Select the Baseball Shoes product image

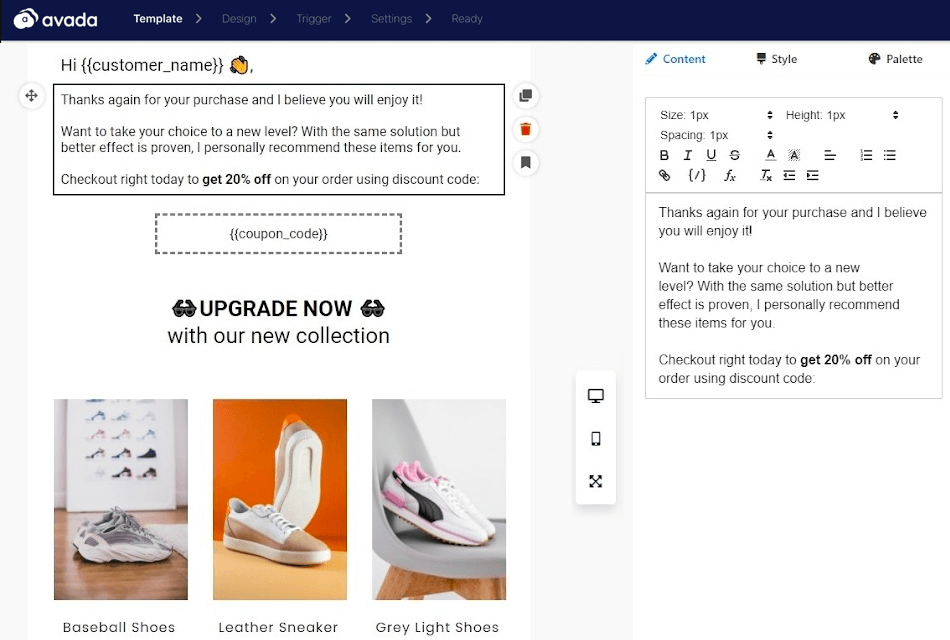[121, 499]
